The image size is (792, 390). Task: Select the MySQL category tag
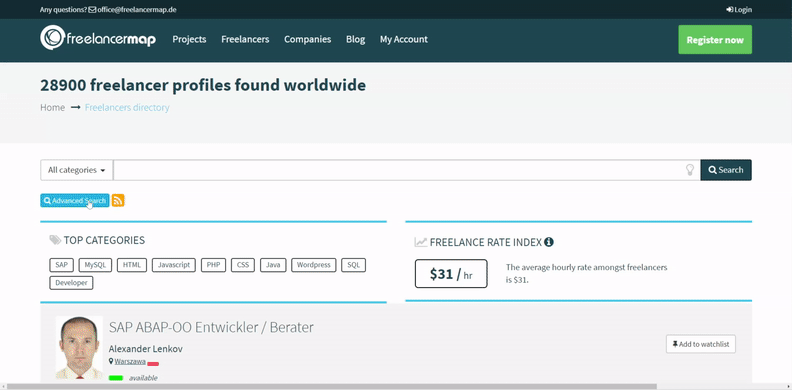tap(95, 265)
